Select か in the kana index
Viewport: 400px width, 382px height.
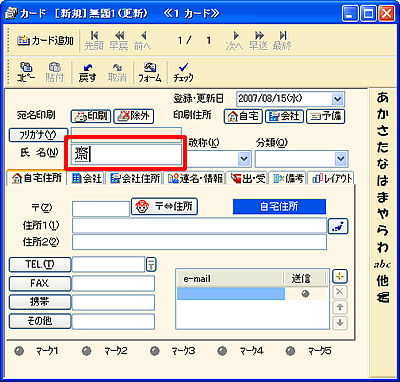[383, 114]
